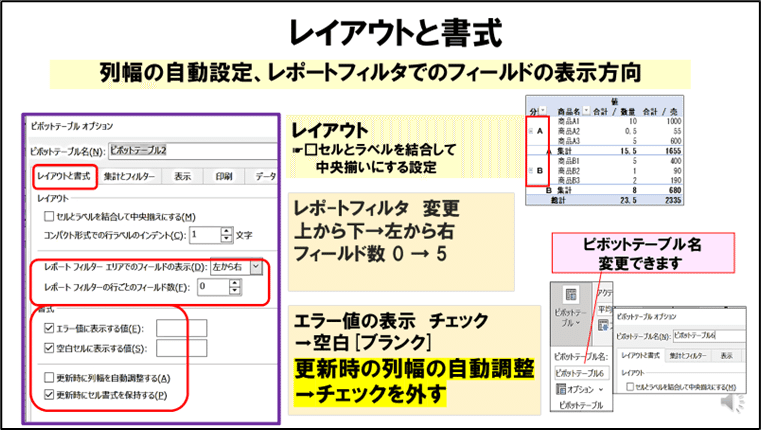The image size is (761, 430).
Task: Toggle セルとラベルを結合して中央揃えにする(M) in large dialog
Action: pyautogui.click(x=49, y=216)
